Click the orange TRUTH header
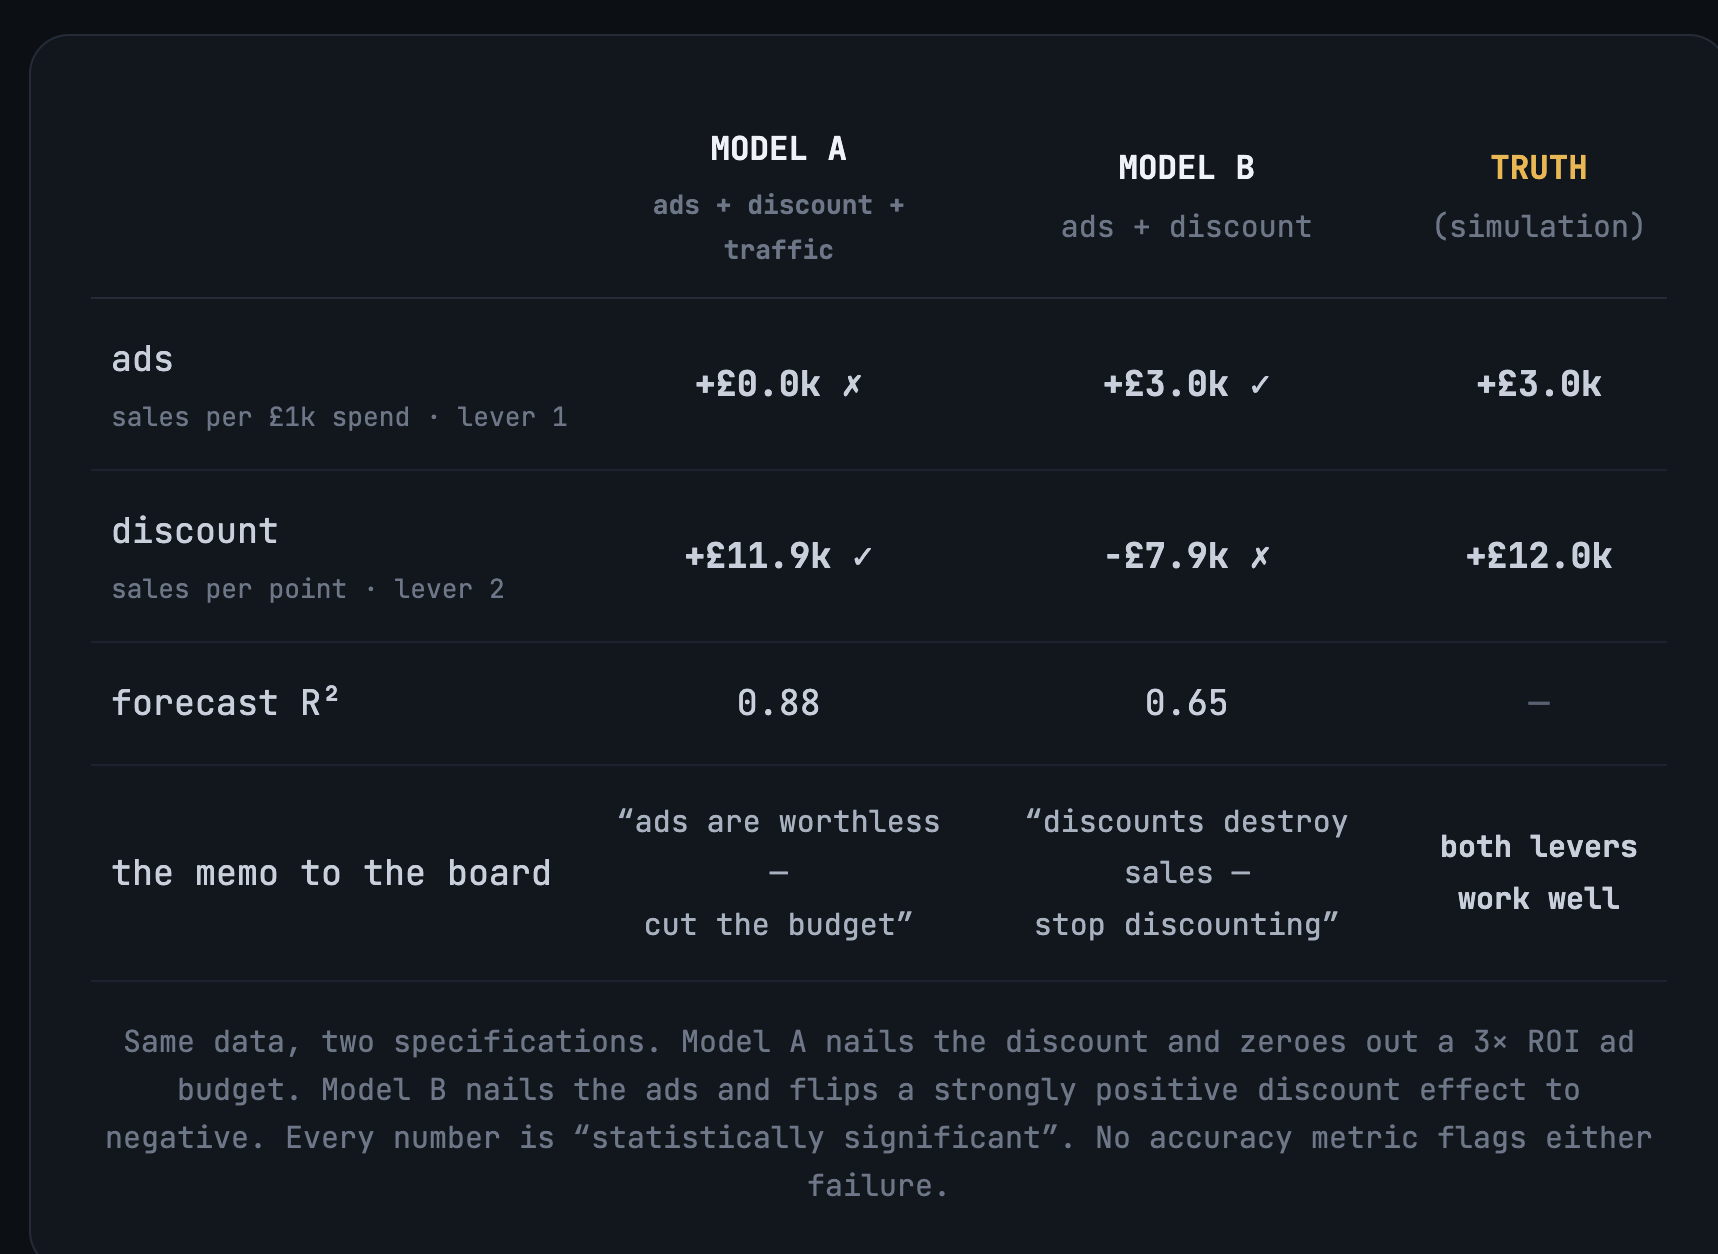 1538,168
